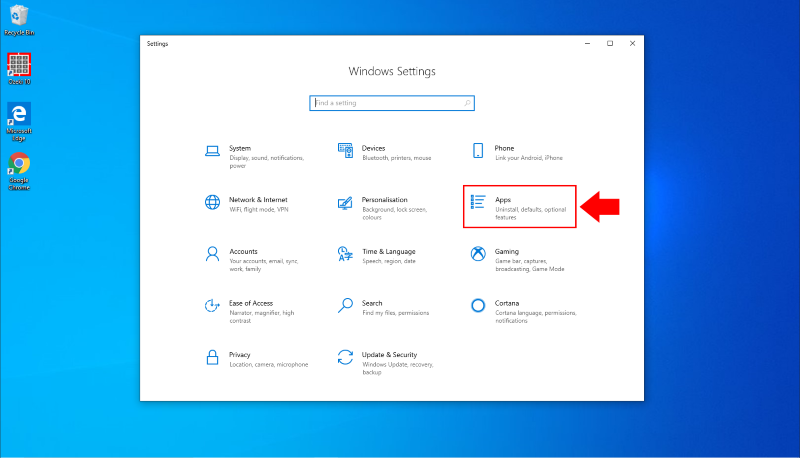
Task: Open the Gaming Xbox icon
Action: (x=478, y=253)
